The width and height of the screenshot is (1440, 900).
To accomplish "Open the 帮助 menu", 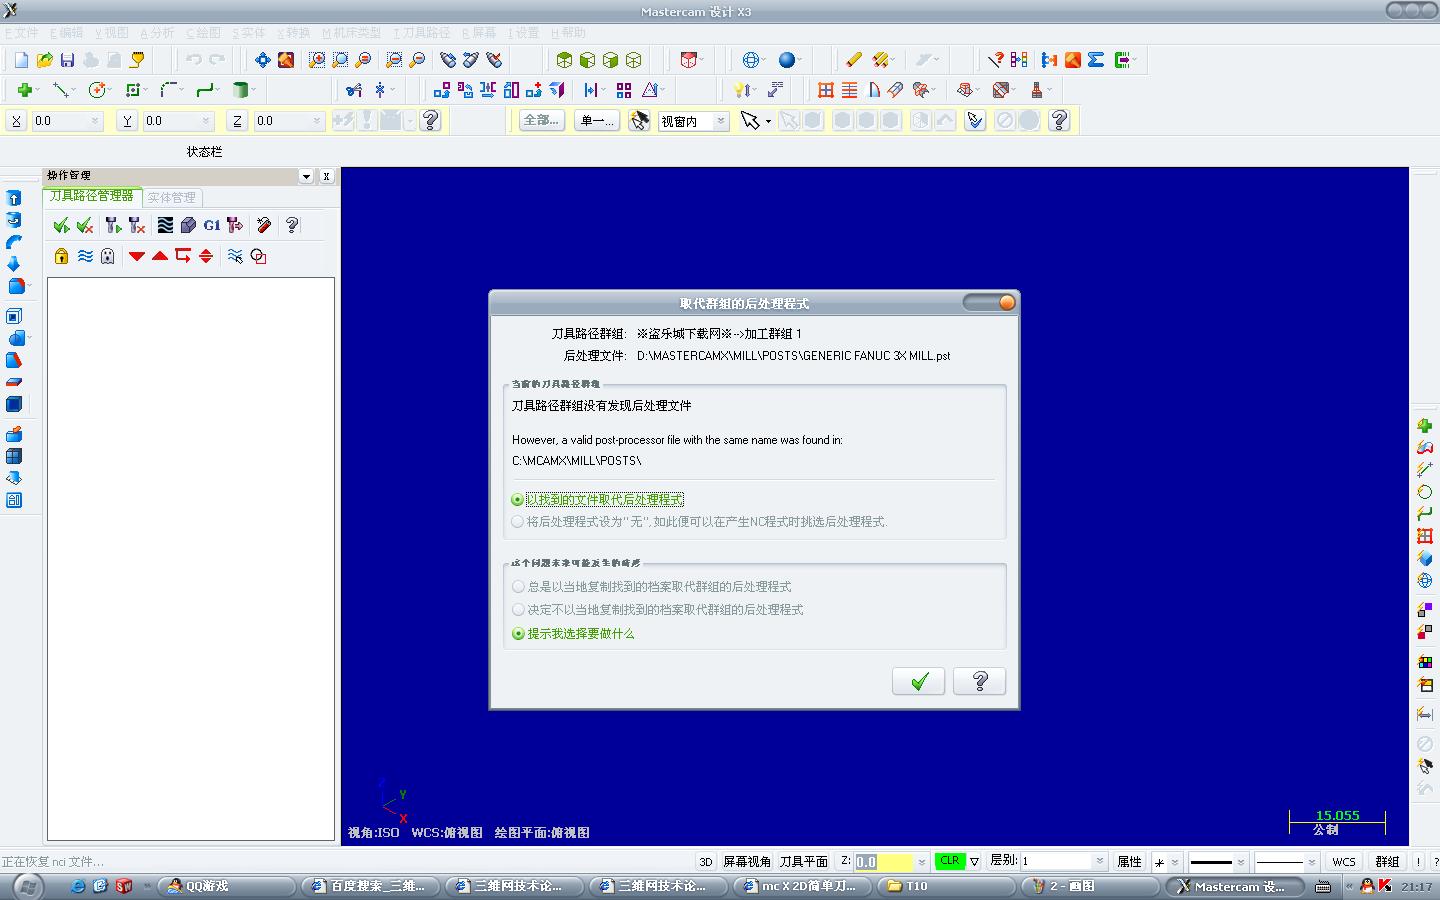I will click(569, 33).
